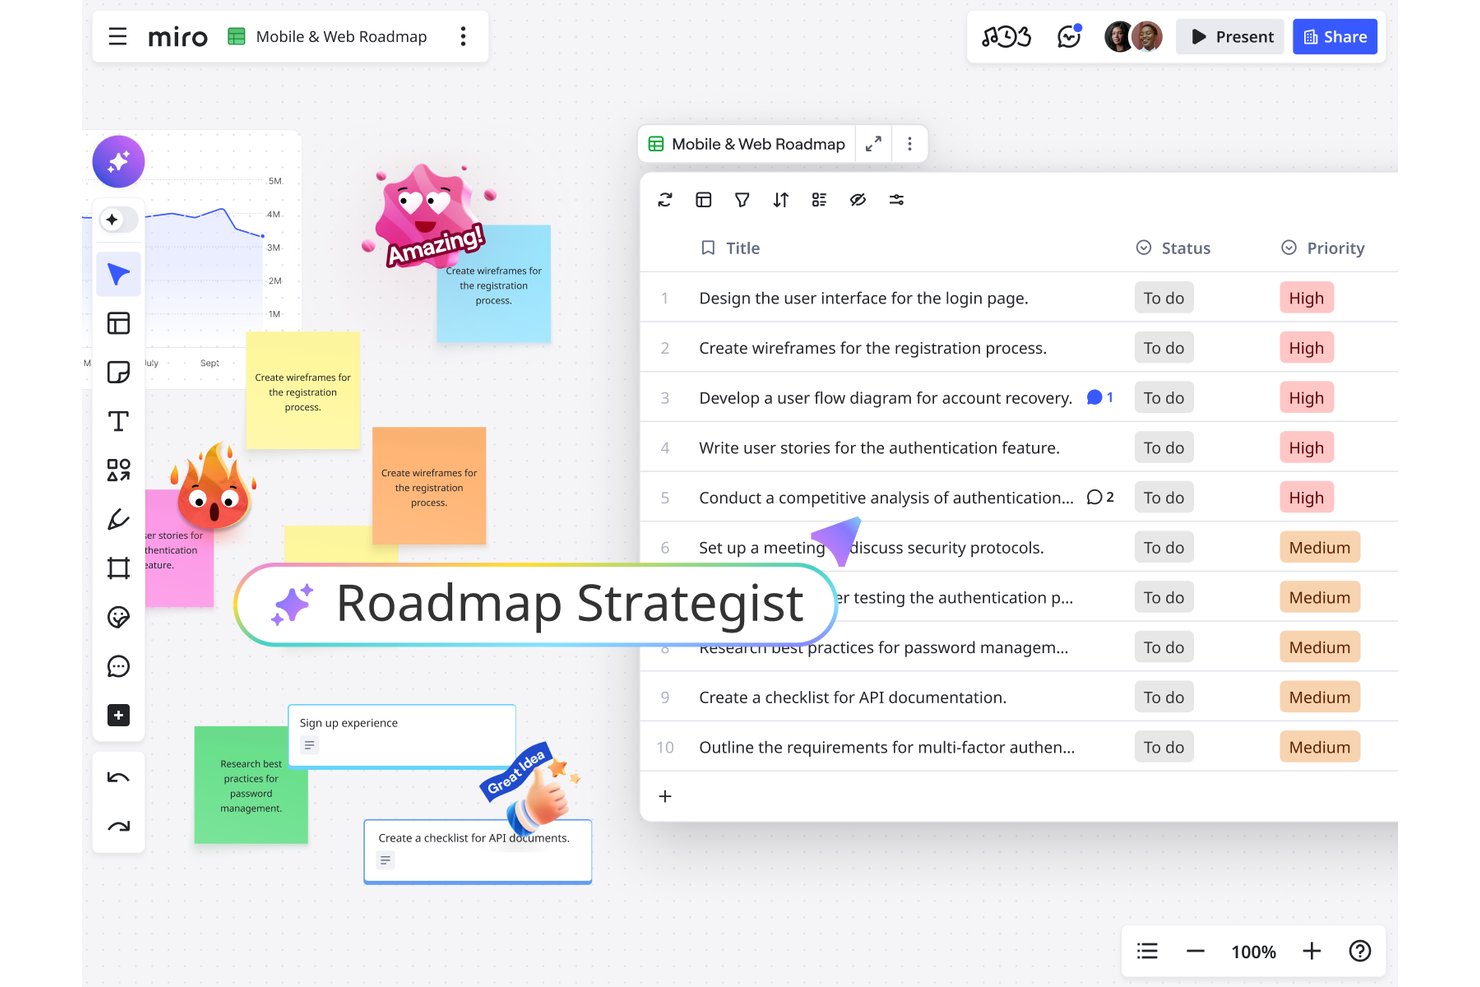Viewport: 1480px width, 987px height.
Task: Open status dropdown for login page row
Action: tap(1164, 298)
